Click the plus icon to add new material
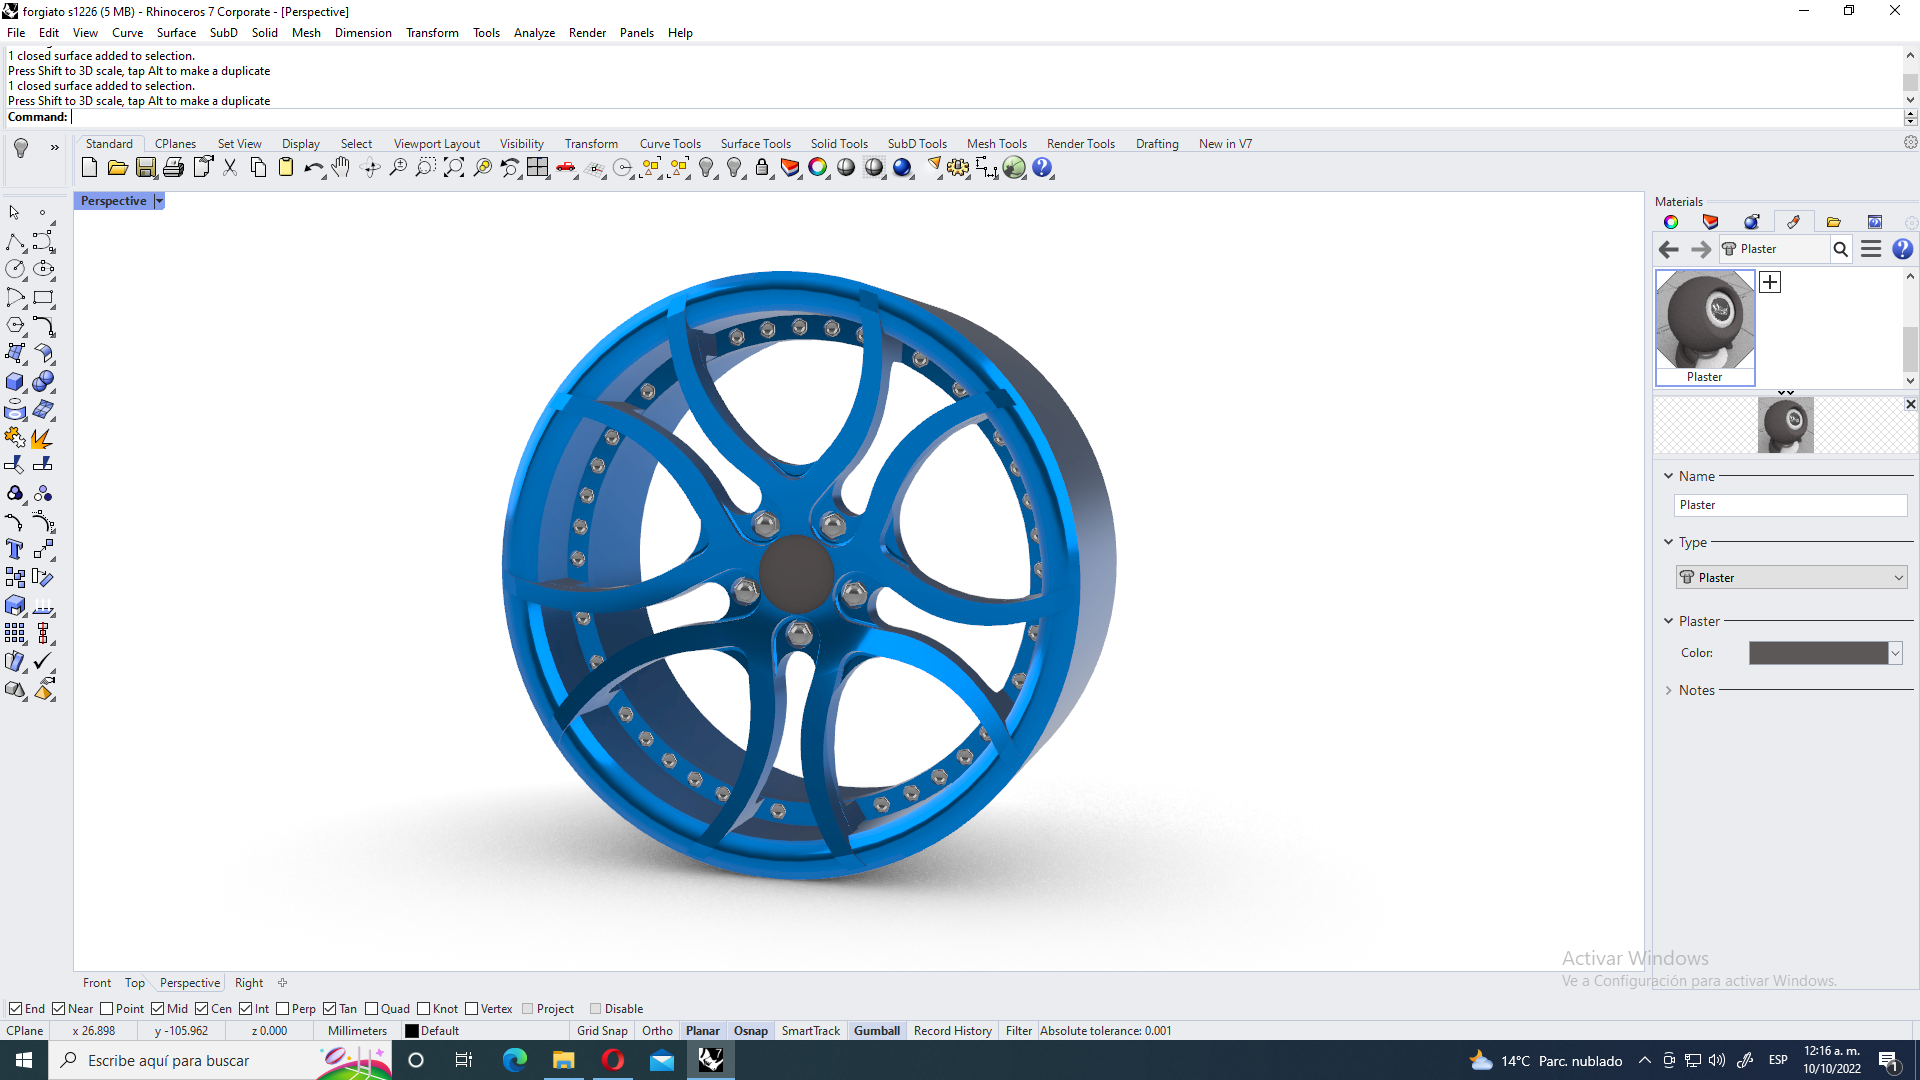 [1770, 282]
